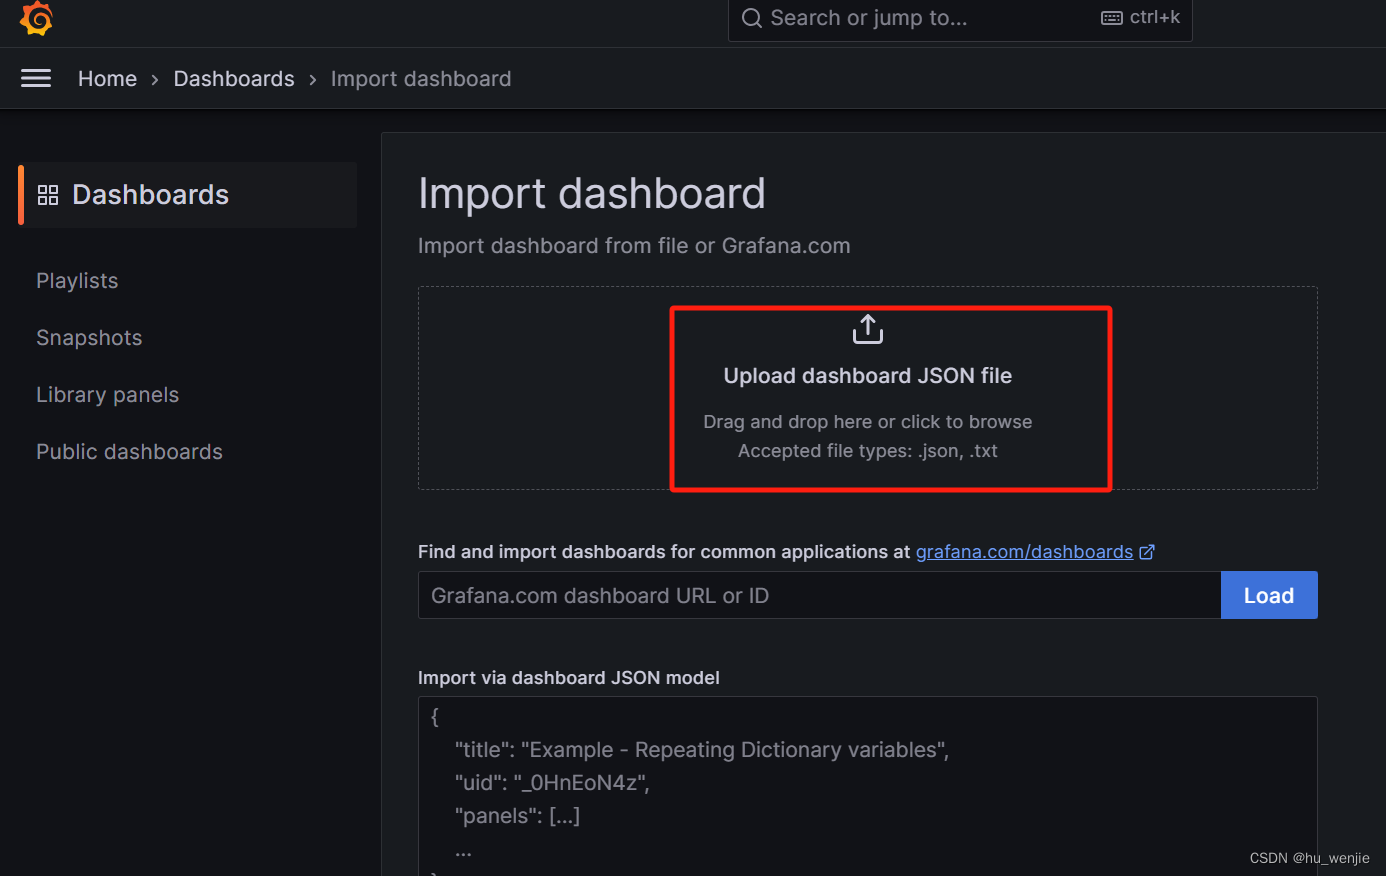Open the hamburger navigation menu

coord(36,78)
